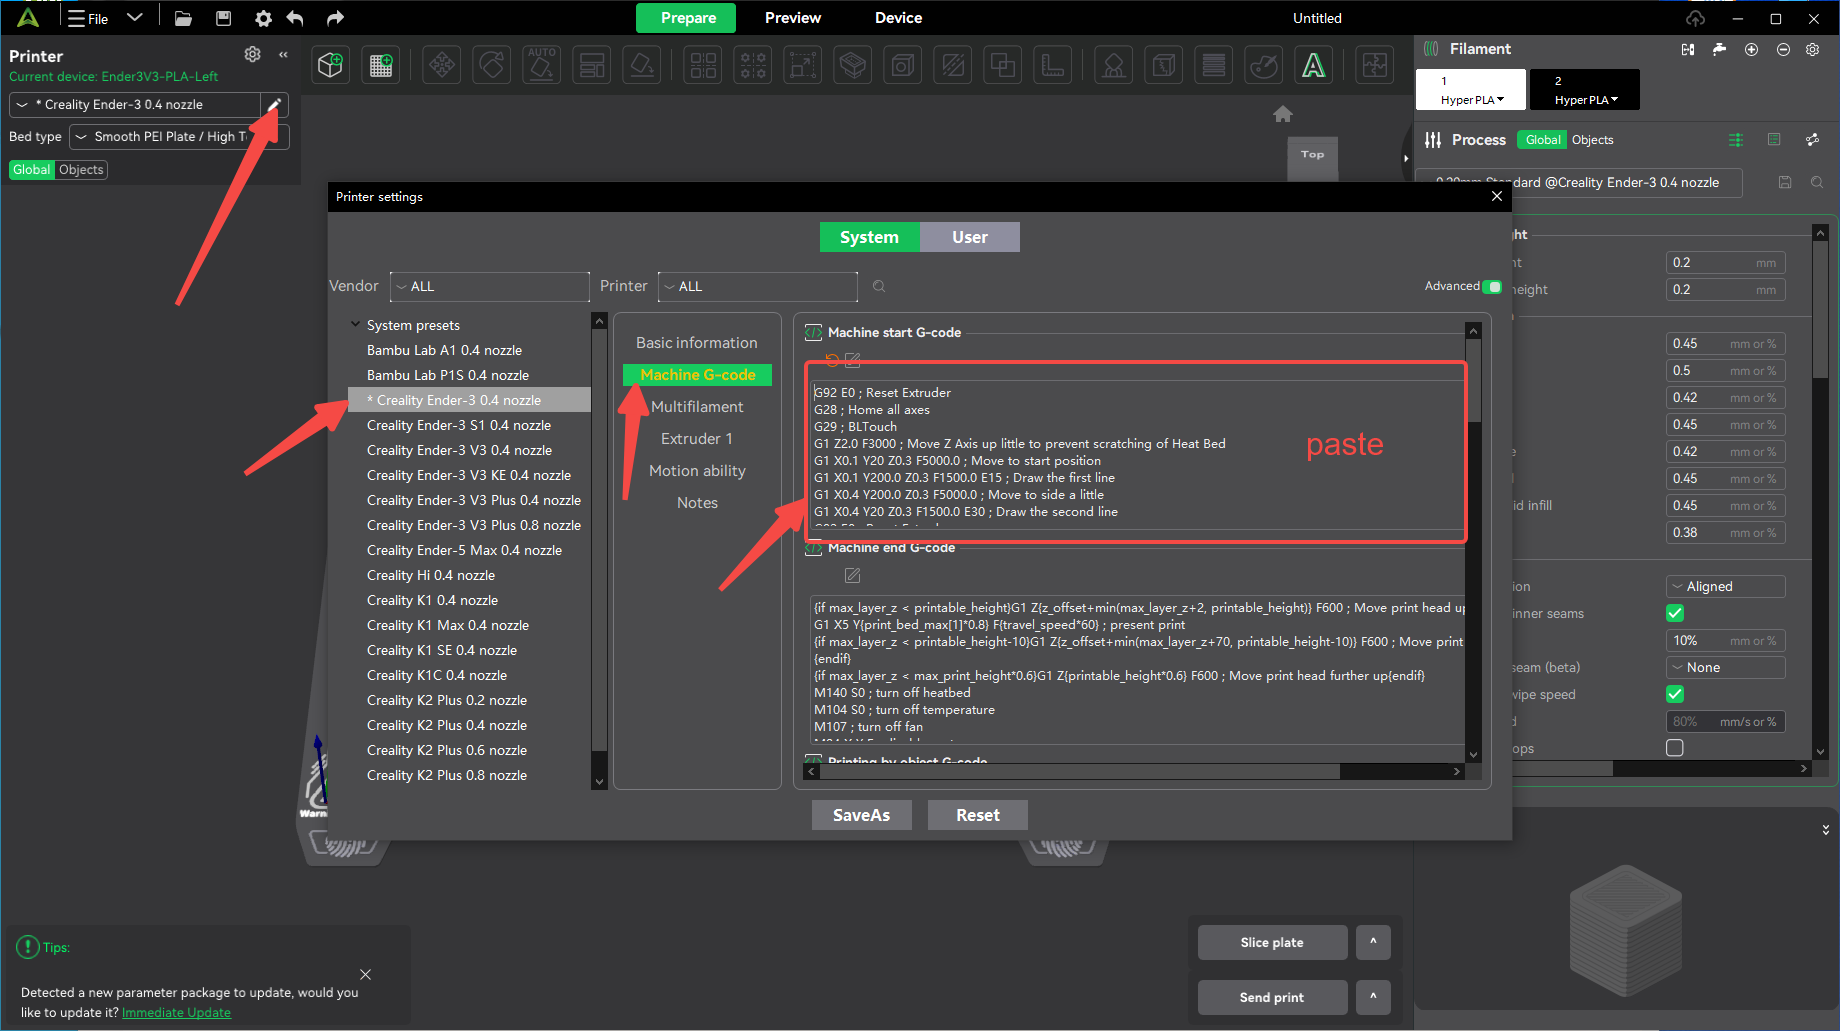Click the Immediate Update link
Screen dimensions: 1840x1031
(x=176, y=1012)
